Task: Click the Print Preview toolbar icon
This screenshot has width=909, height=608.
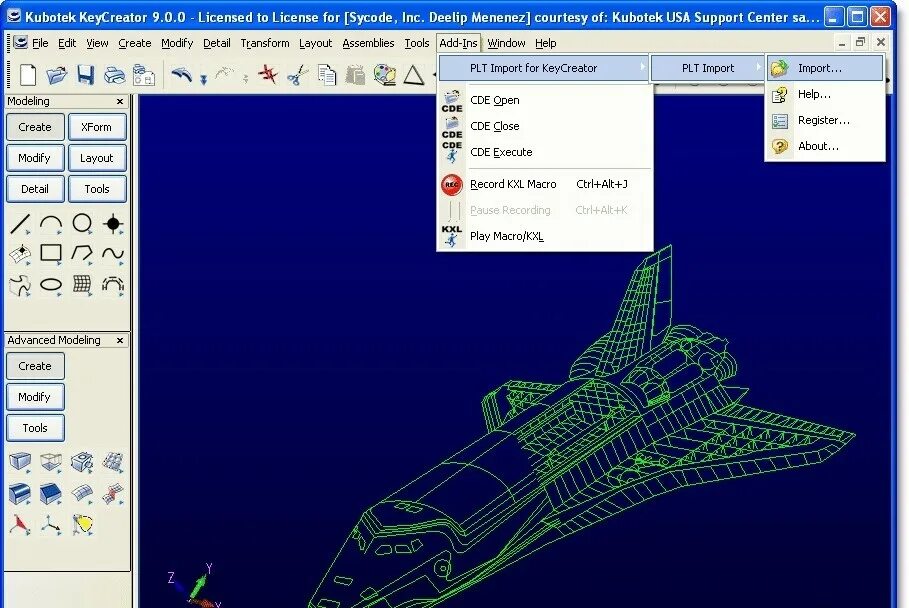Action: point(144,75)
